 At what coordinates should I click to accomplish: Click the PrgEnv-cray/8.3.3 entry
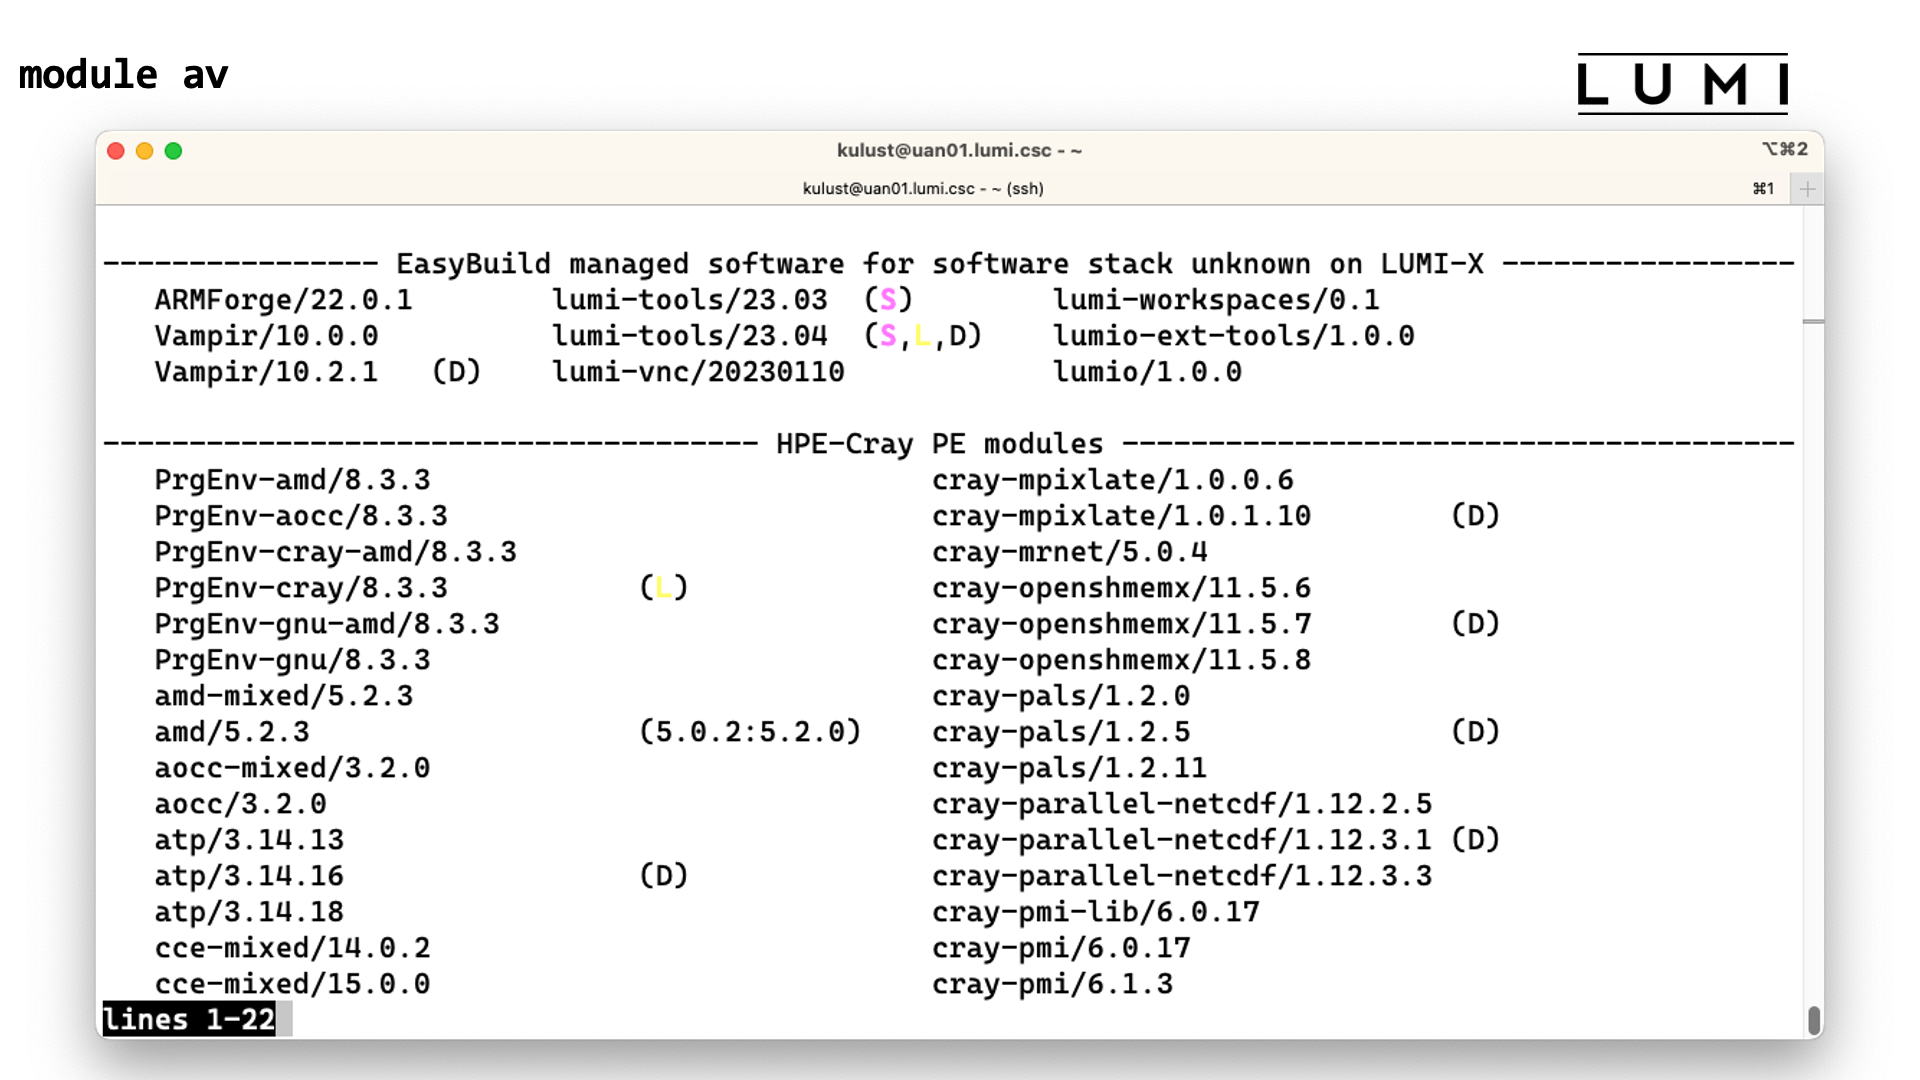301,588
